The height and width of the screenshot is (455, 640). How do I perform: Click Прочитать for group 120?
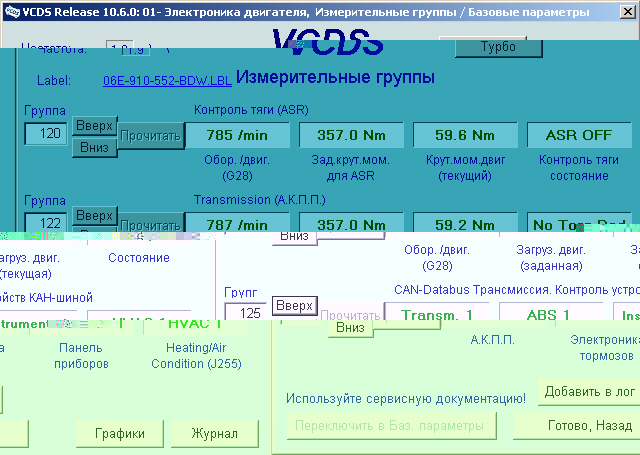click(x=151, y=135)
